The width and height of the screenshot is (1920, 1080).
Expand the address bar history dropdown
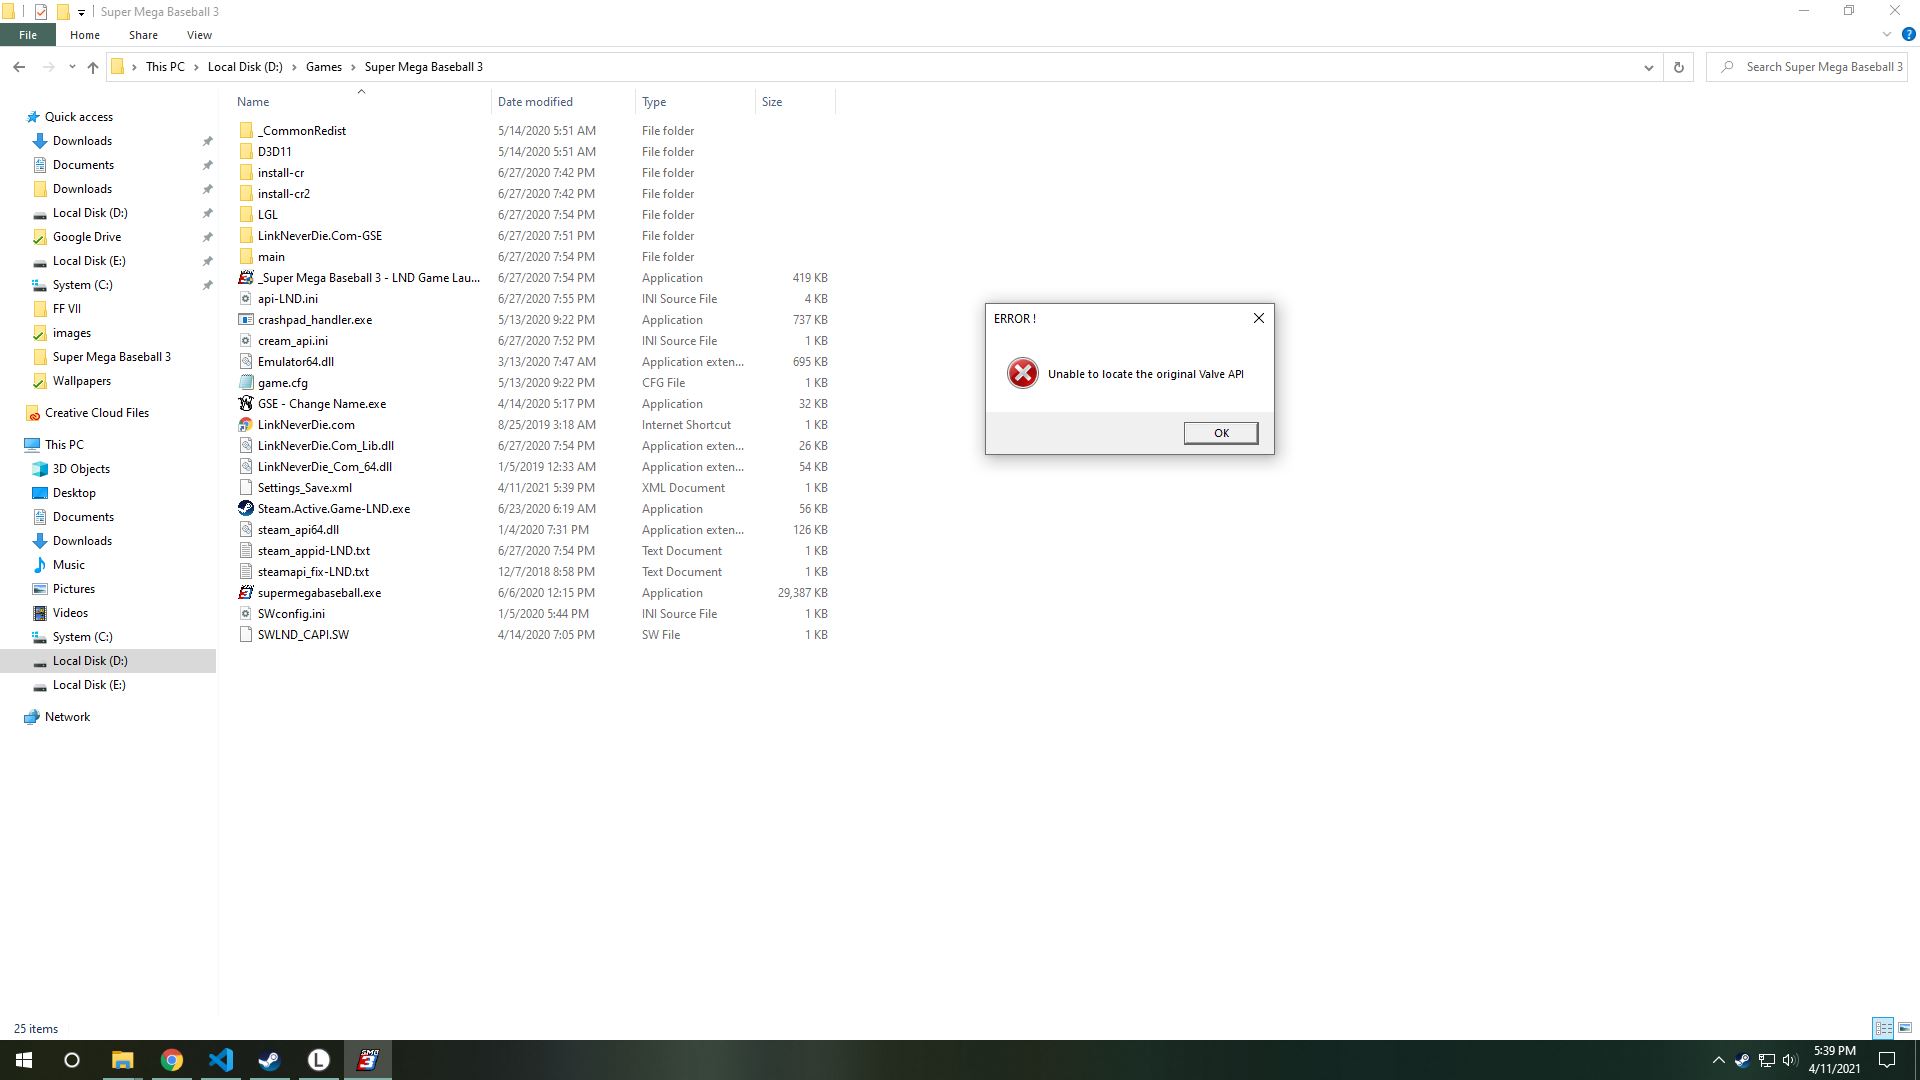(1648, 67)
